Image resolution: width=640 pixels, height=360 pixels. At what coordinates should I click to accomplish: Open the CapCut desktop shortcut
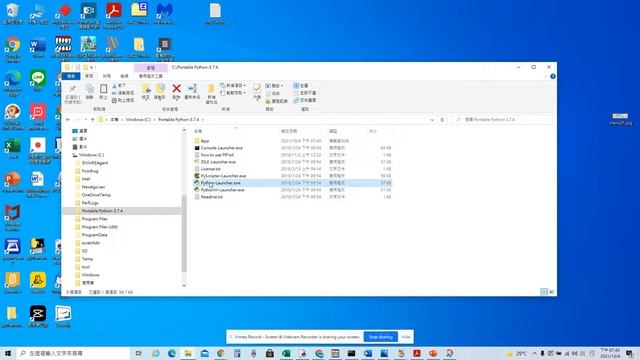pyautogui.click(x=38, y=316)
